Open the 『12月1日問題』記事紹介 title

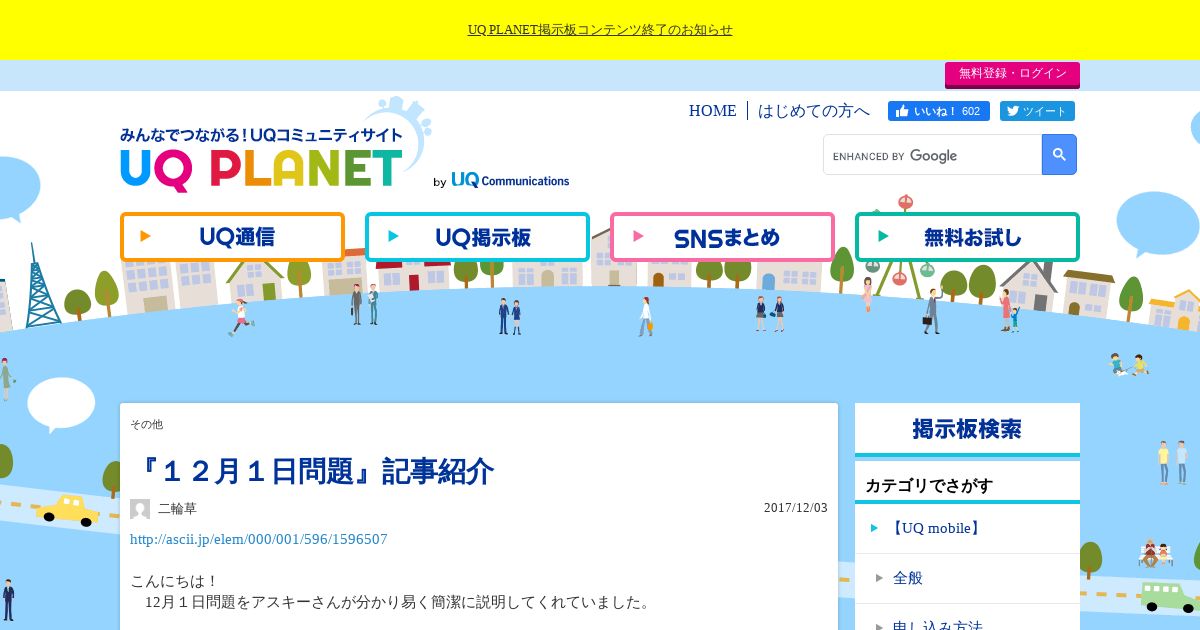tap(312, 470)
